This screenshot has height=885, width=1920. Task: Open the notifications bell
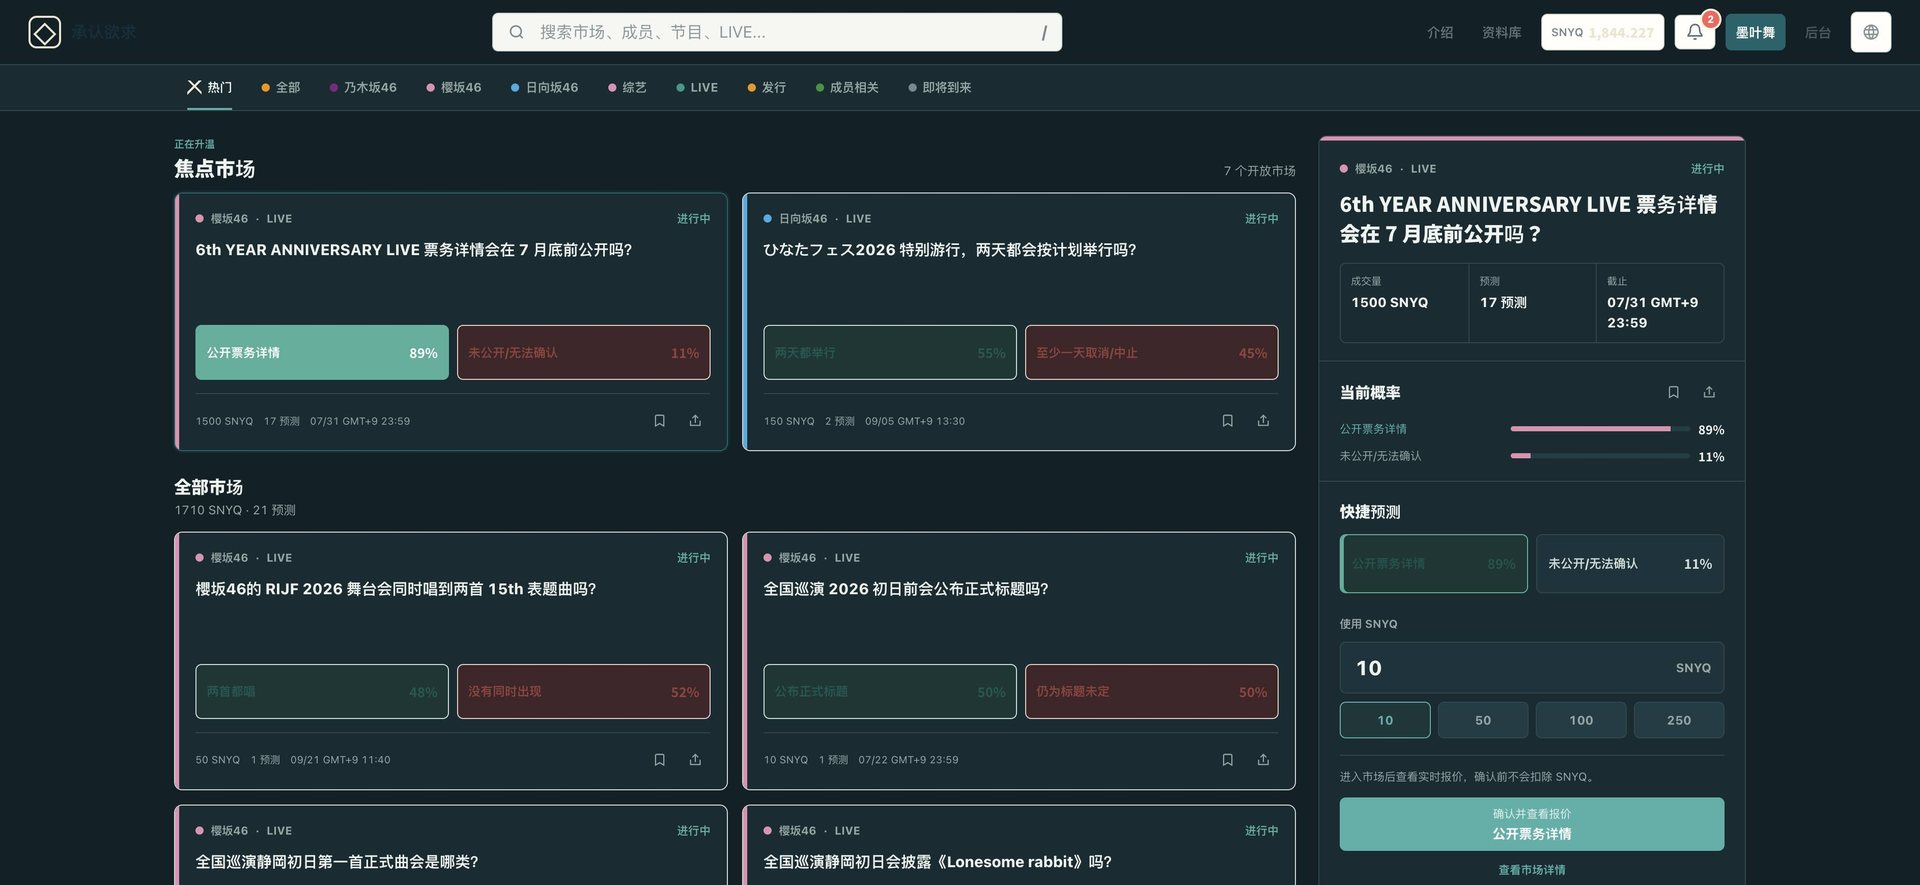tap(1695, 32)
